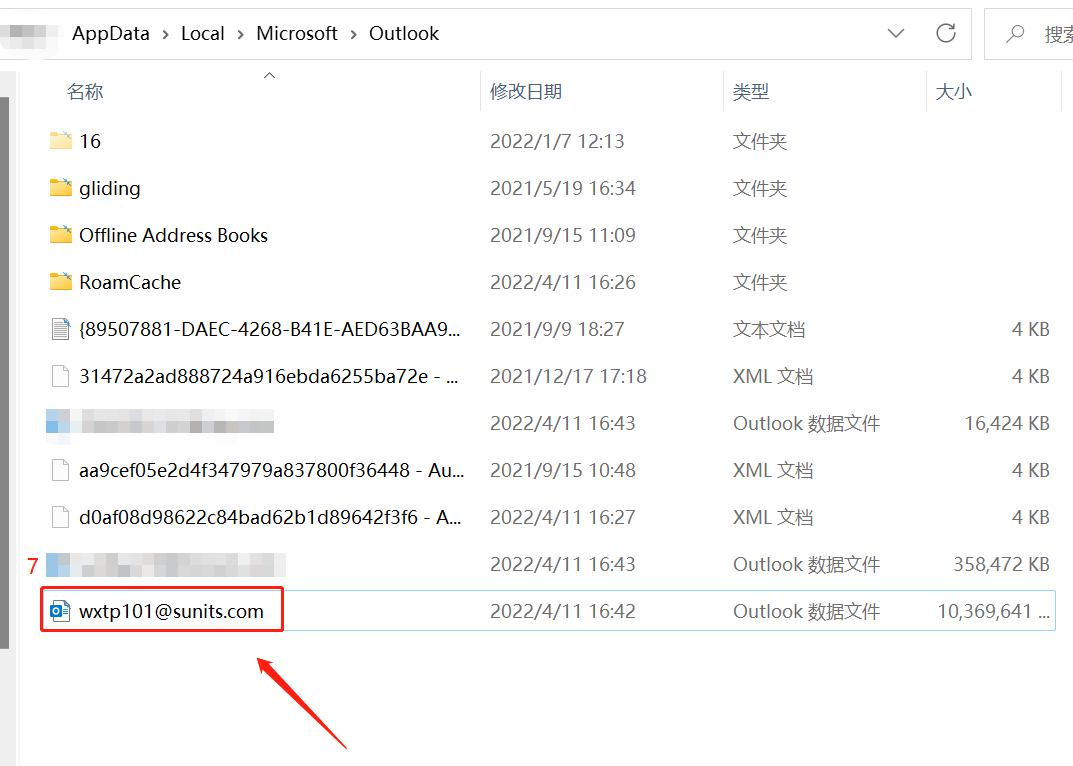Click Outlook in the breadcrumb path

coord(404,34)
